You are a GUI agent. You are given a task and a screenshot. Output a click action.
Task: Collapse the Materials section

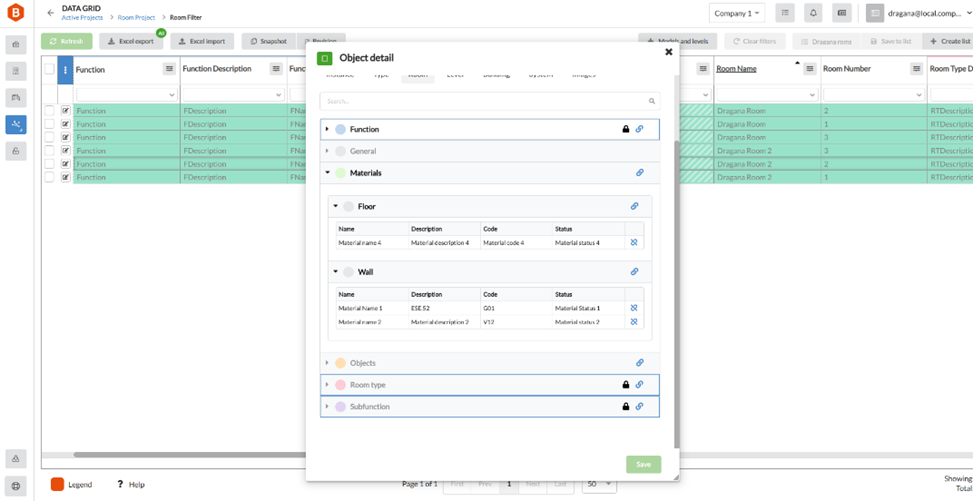point(328,173)
